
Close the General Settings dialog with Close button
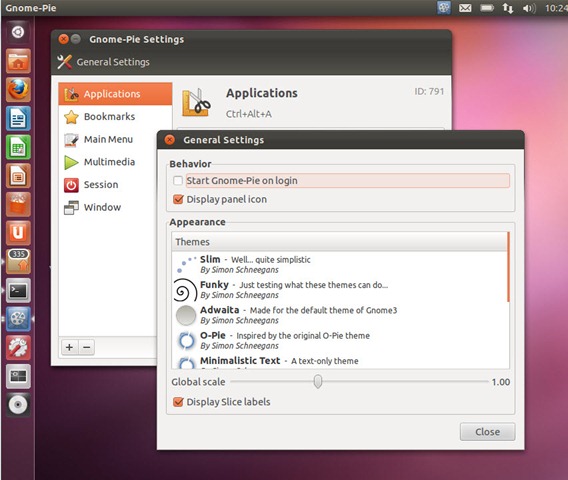pyautogui.click(x=487, y=432)
